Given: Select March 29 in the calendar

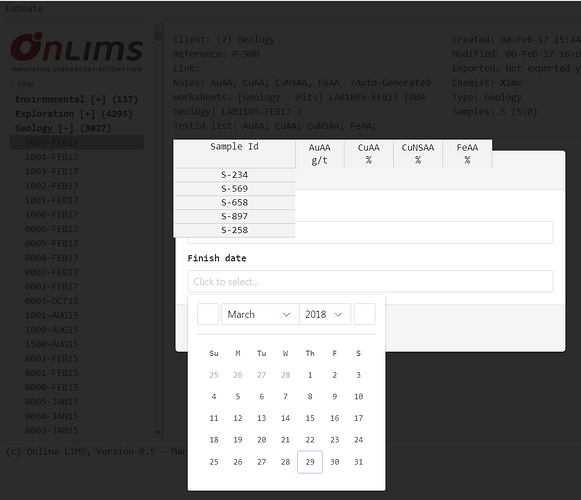Looking at the screenshot, I should tap(310, 462).
